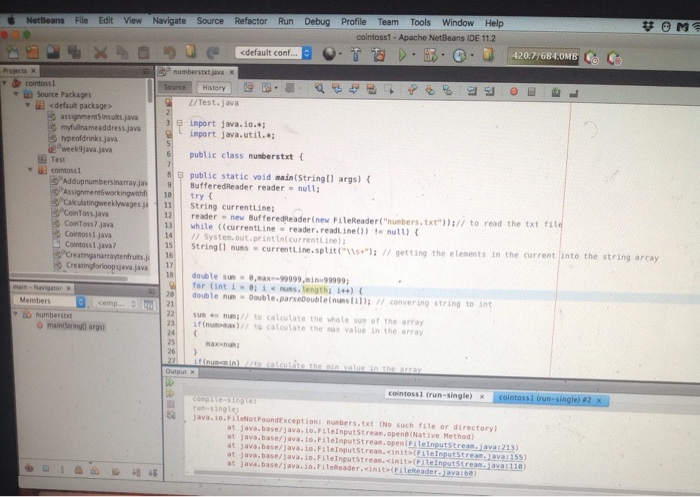Viewport: 700px width, 497px height.
Task: Click the Find Selection magnifier icon
Action: pyautogui.click(x=319, y=88)
